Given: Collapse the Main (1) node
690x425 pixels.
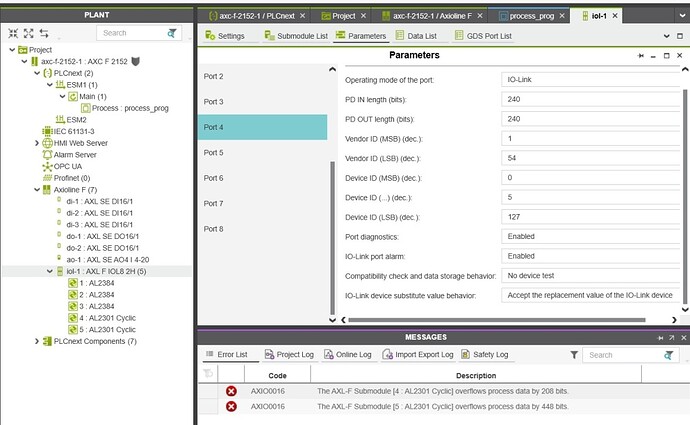Looking at the screenshot, I should tap(62, 96).
